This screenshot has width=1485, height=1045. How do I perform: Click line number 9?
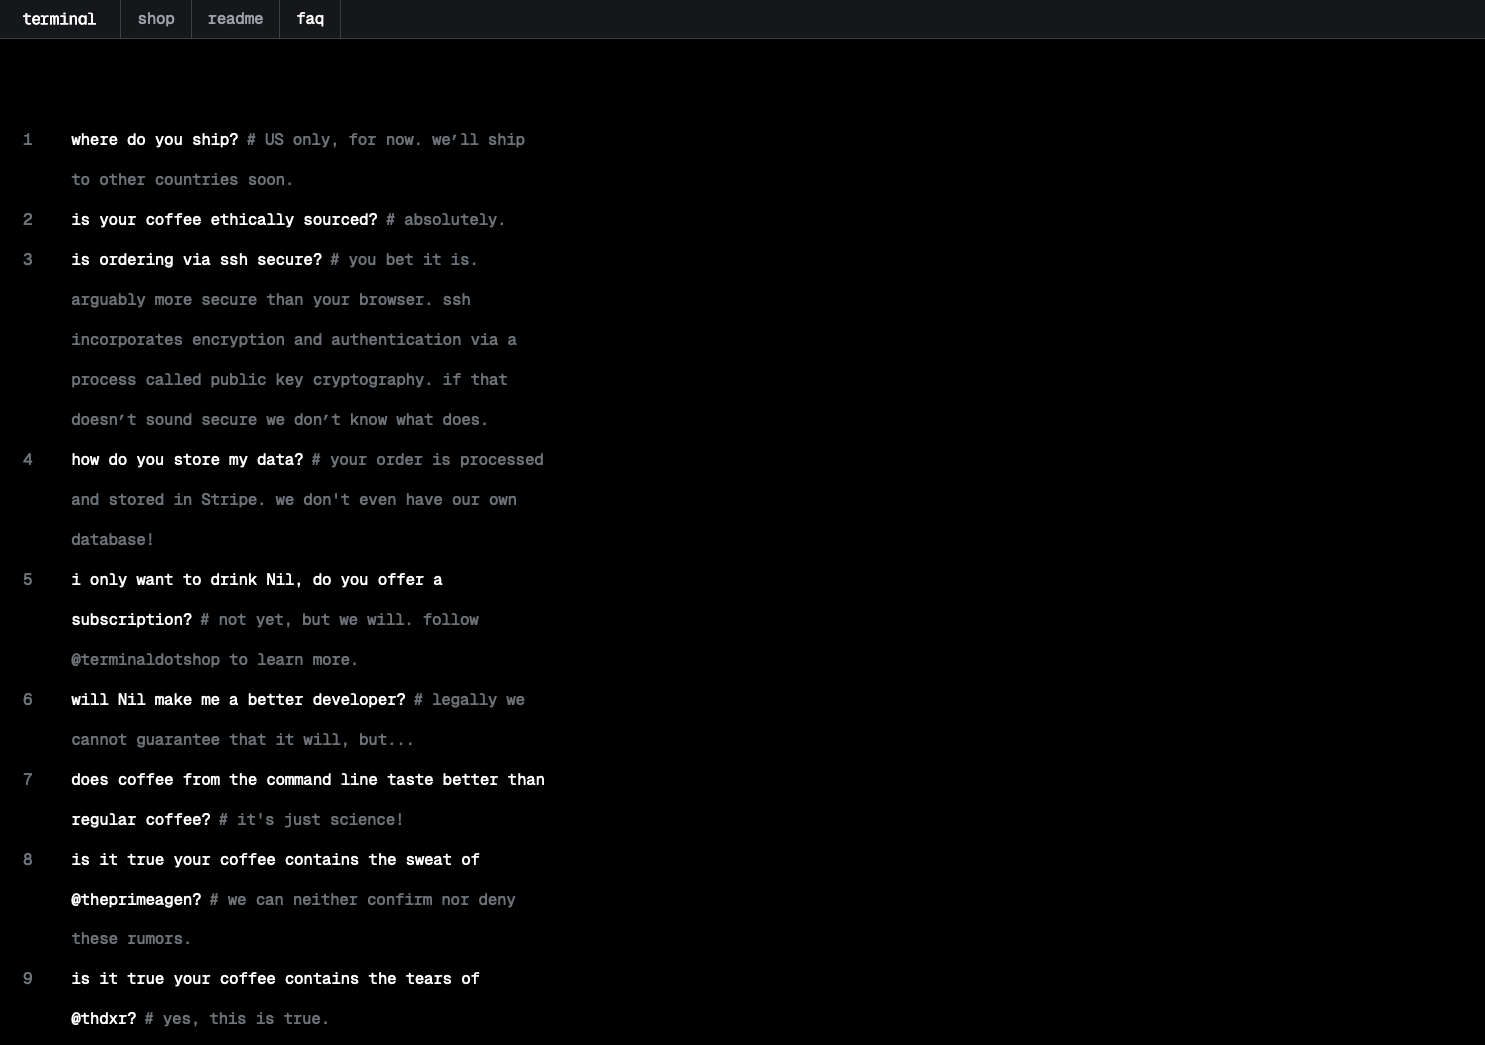[28, 979]
